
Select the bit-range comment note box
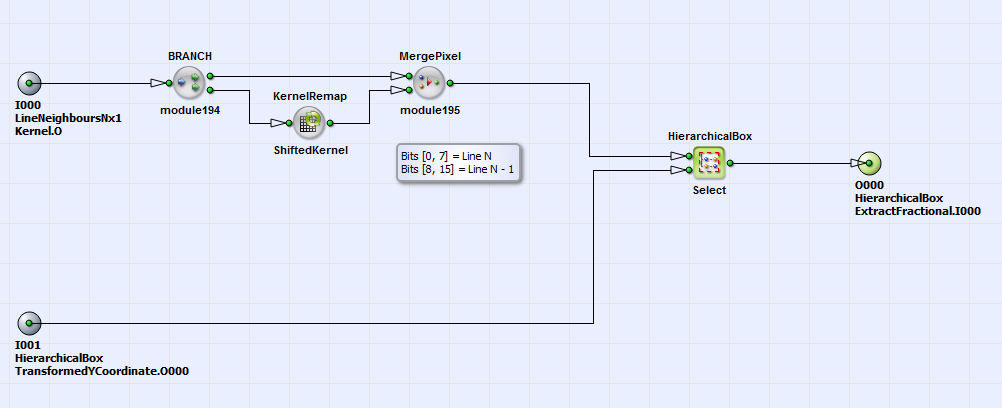pos(458,163)
